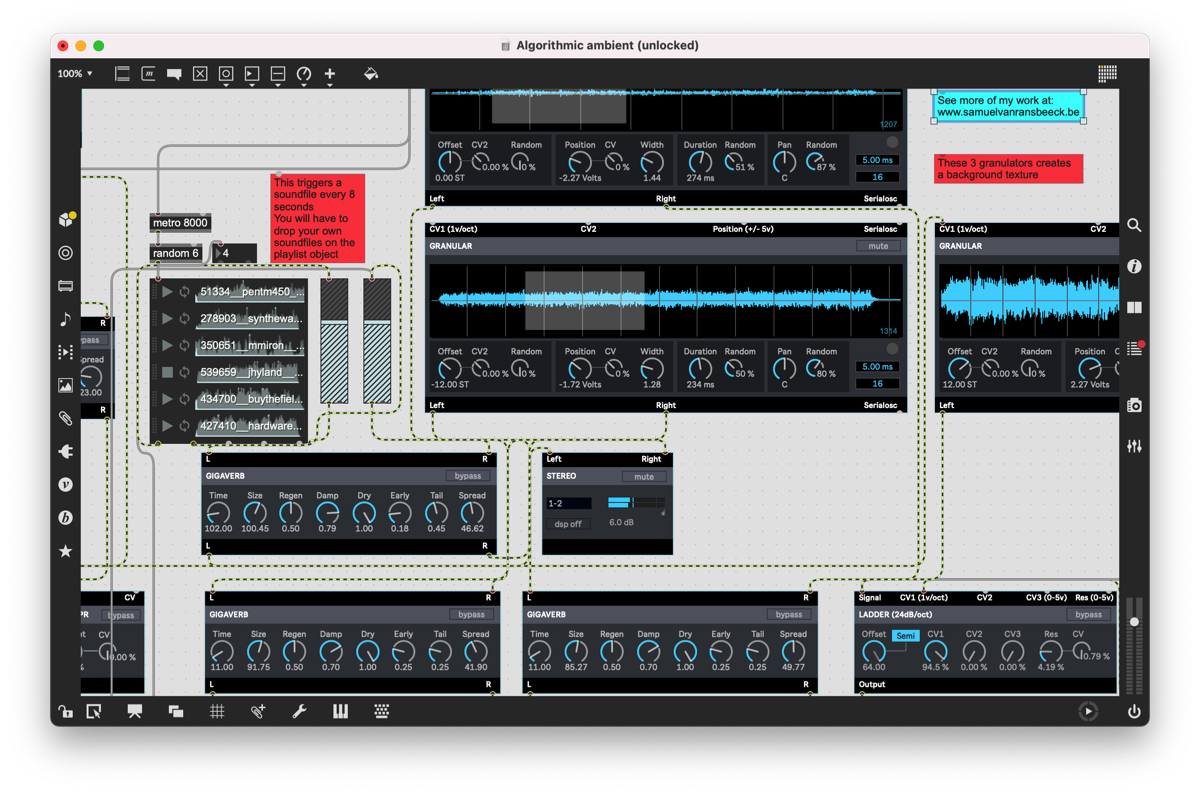Toggle loop for the 51334__pentm450 clip
The width and height of the screenshot is (1200, 792).
pos(184,292)
